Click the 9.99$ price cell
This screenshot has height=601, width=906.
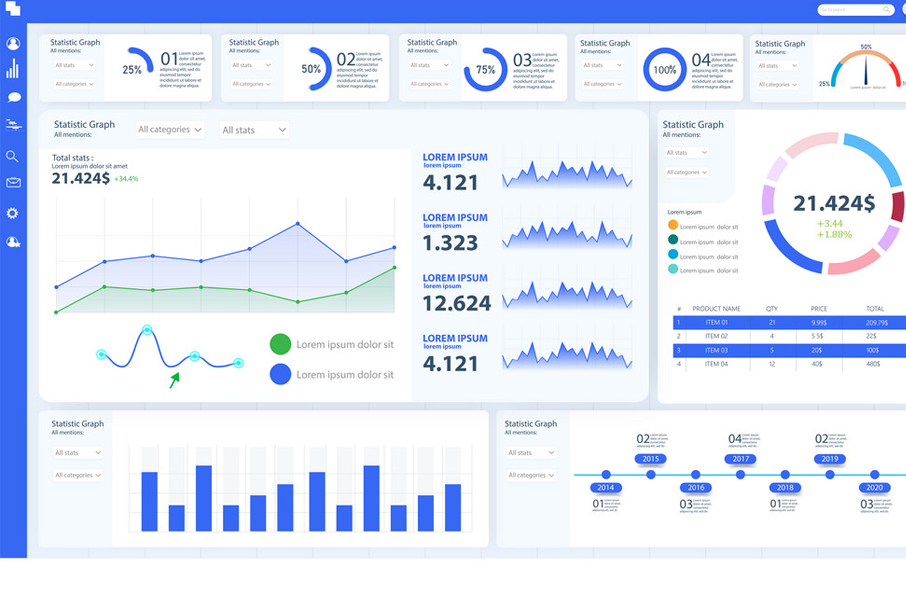pos(819,322)
